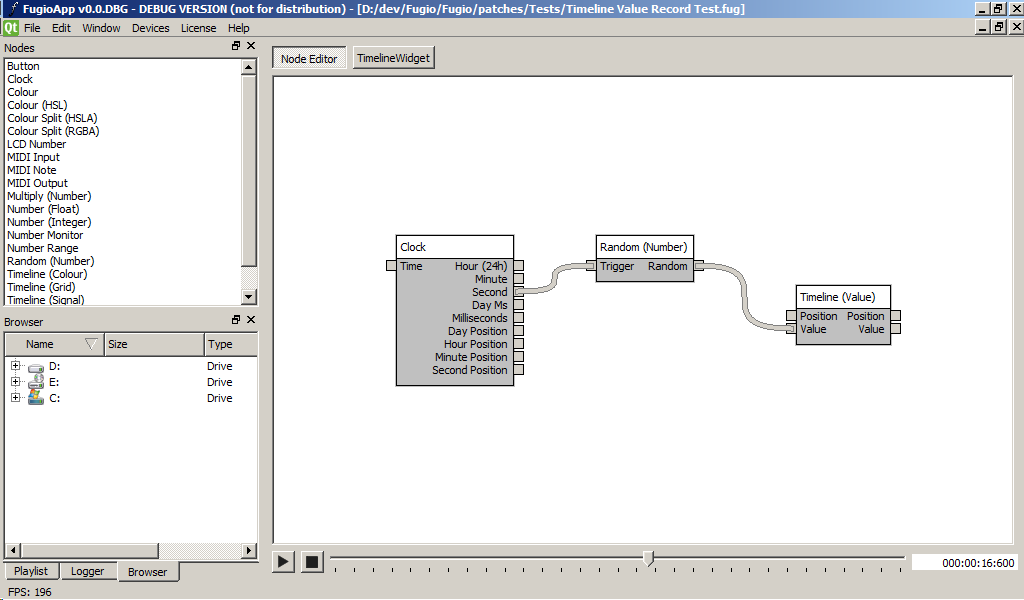
Task: Click the E: CD drive icon
Action: 35,382
